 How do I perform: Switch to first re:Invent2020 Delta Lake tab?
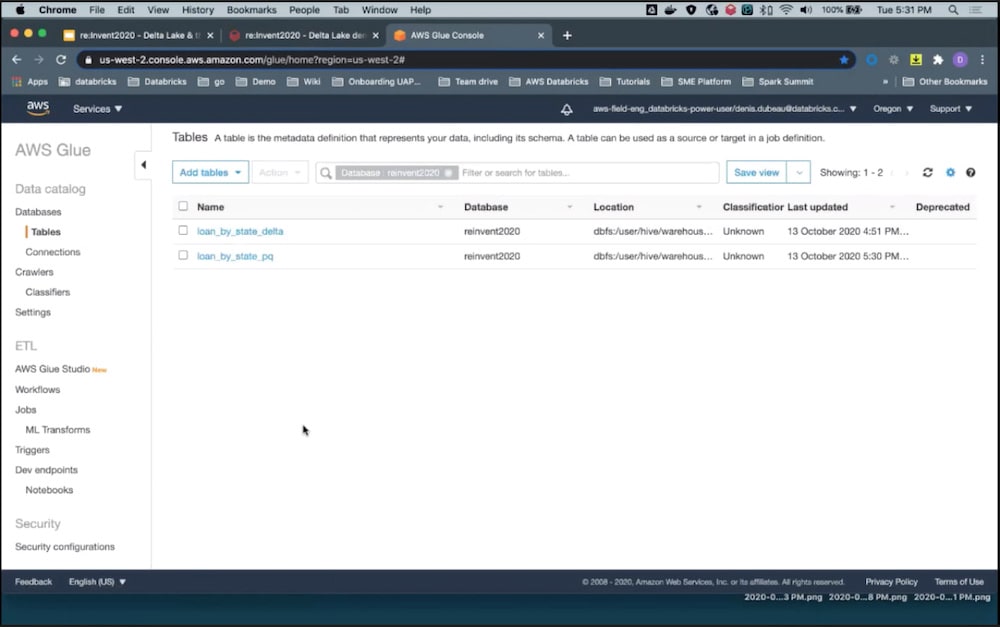coord(130,35)
